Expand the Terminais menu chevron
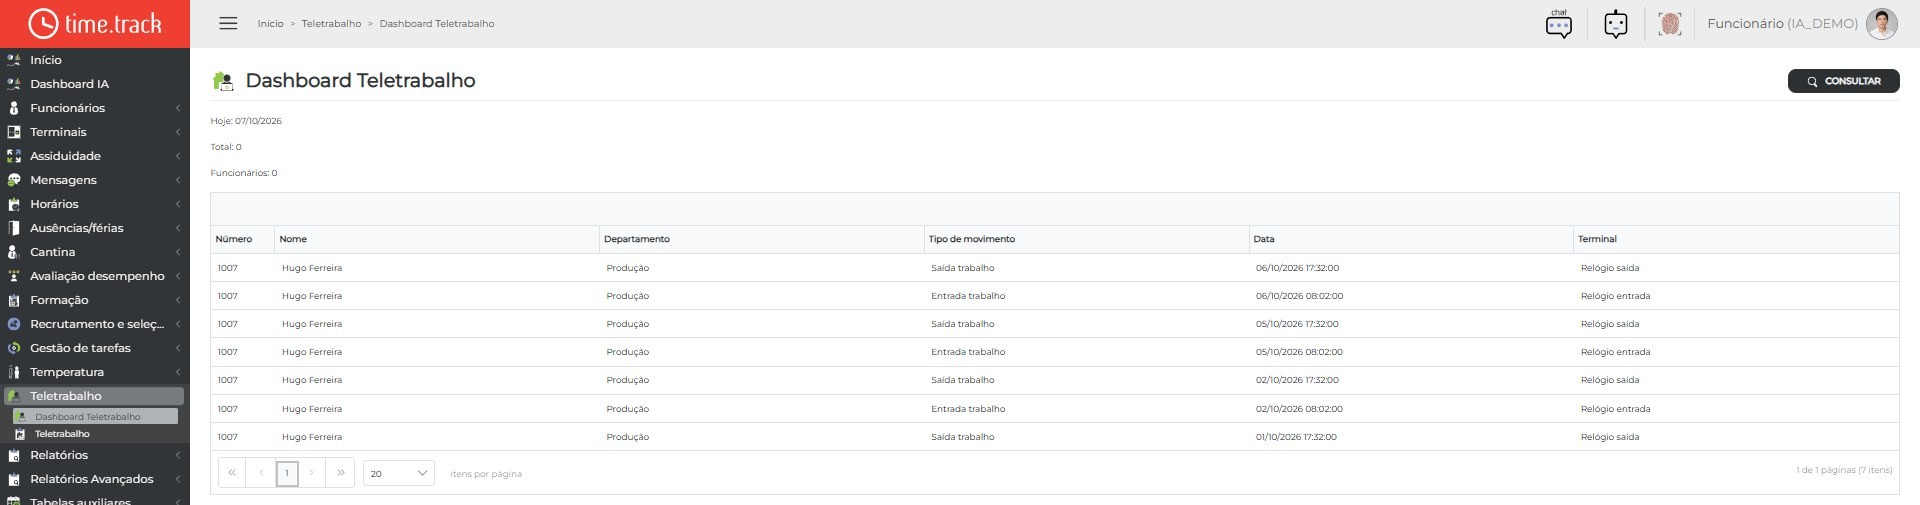The image size is (1920, 505). coord(178,132)
